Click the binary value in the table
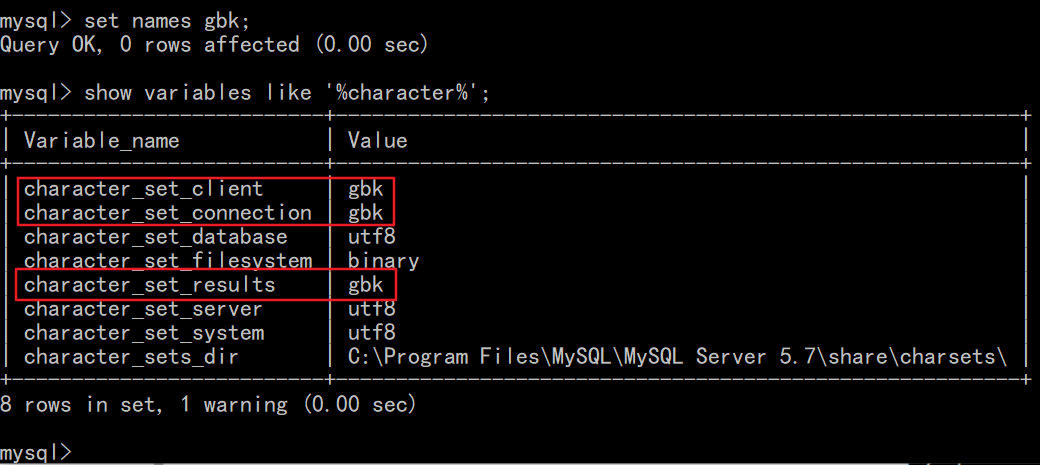The width and height of the screenshot is (1040, 465). point(383,261)
